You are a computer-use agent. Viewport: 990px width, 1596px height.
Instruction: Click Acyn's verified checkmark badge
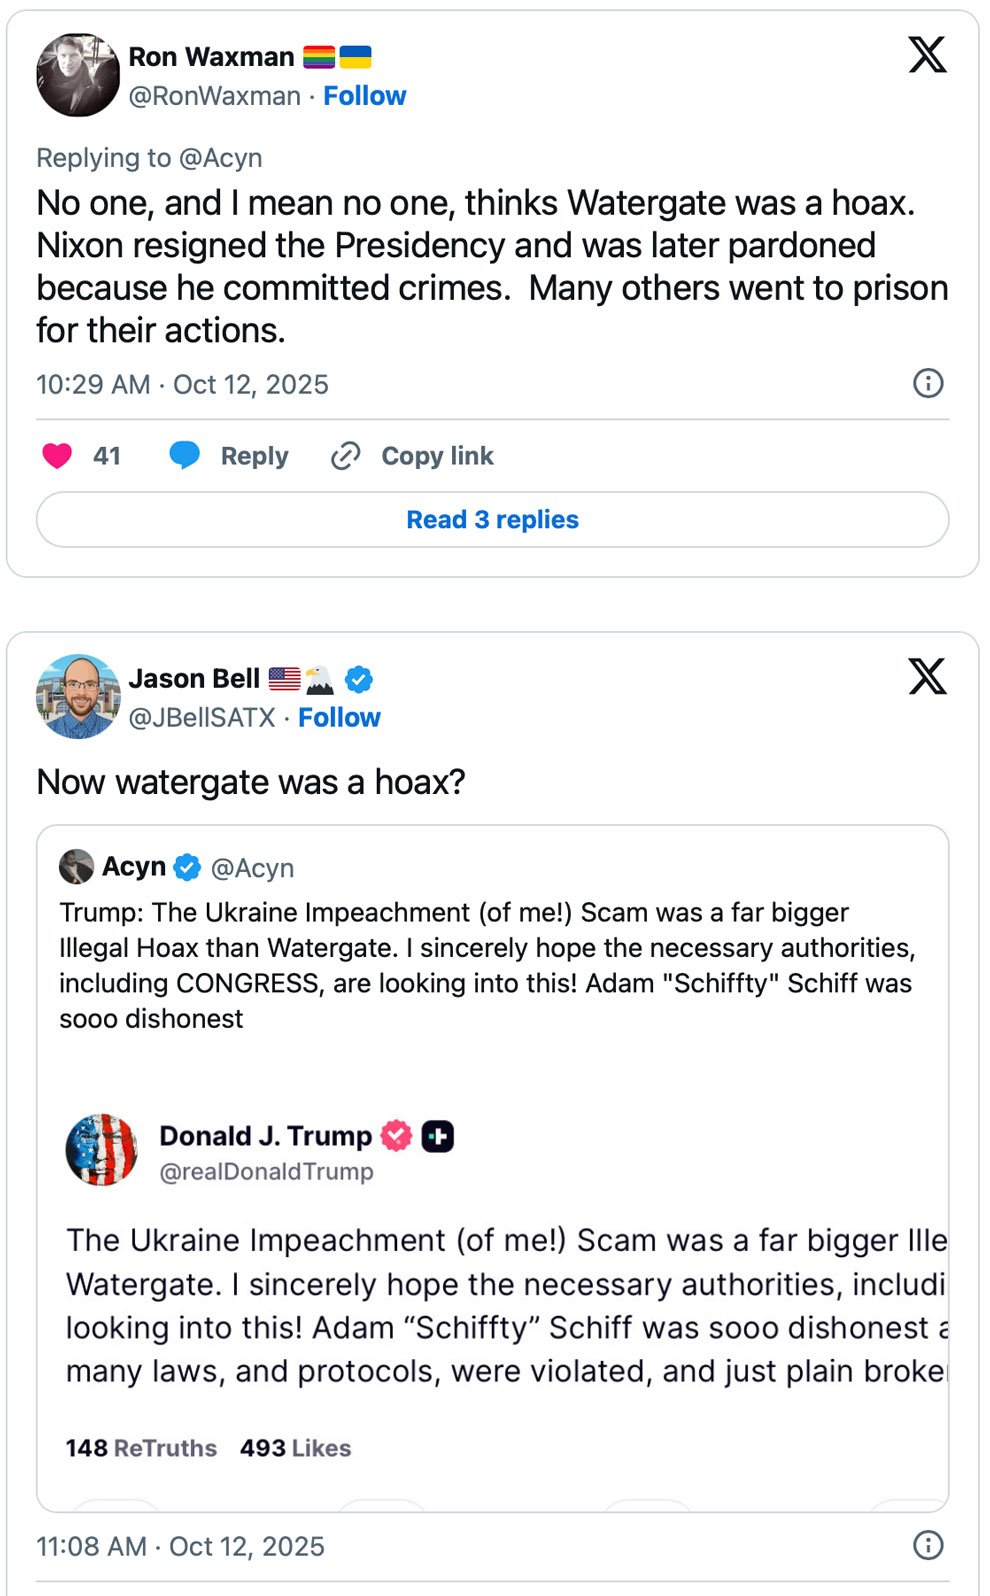tap(187, 867)
